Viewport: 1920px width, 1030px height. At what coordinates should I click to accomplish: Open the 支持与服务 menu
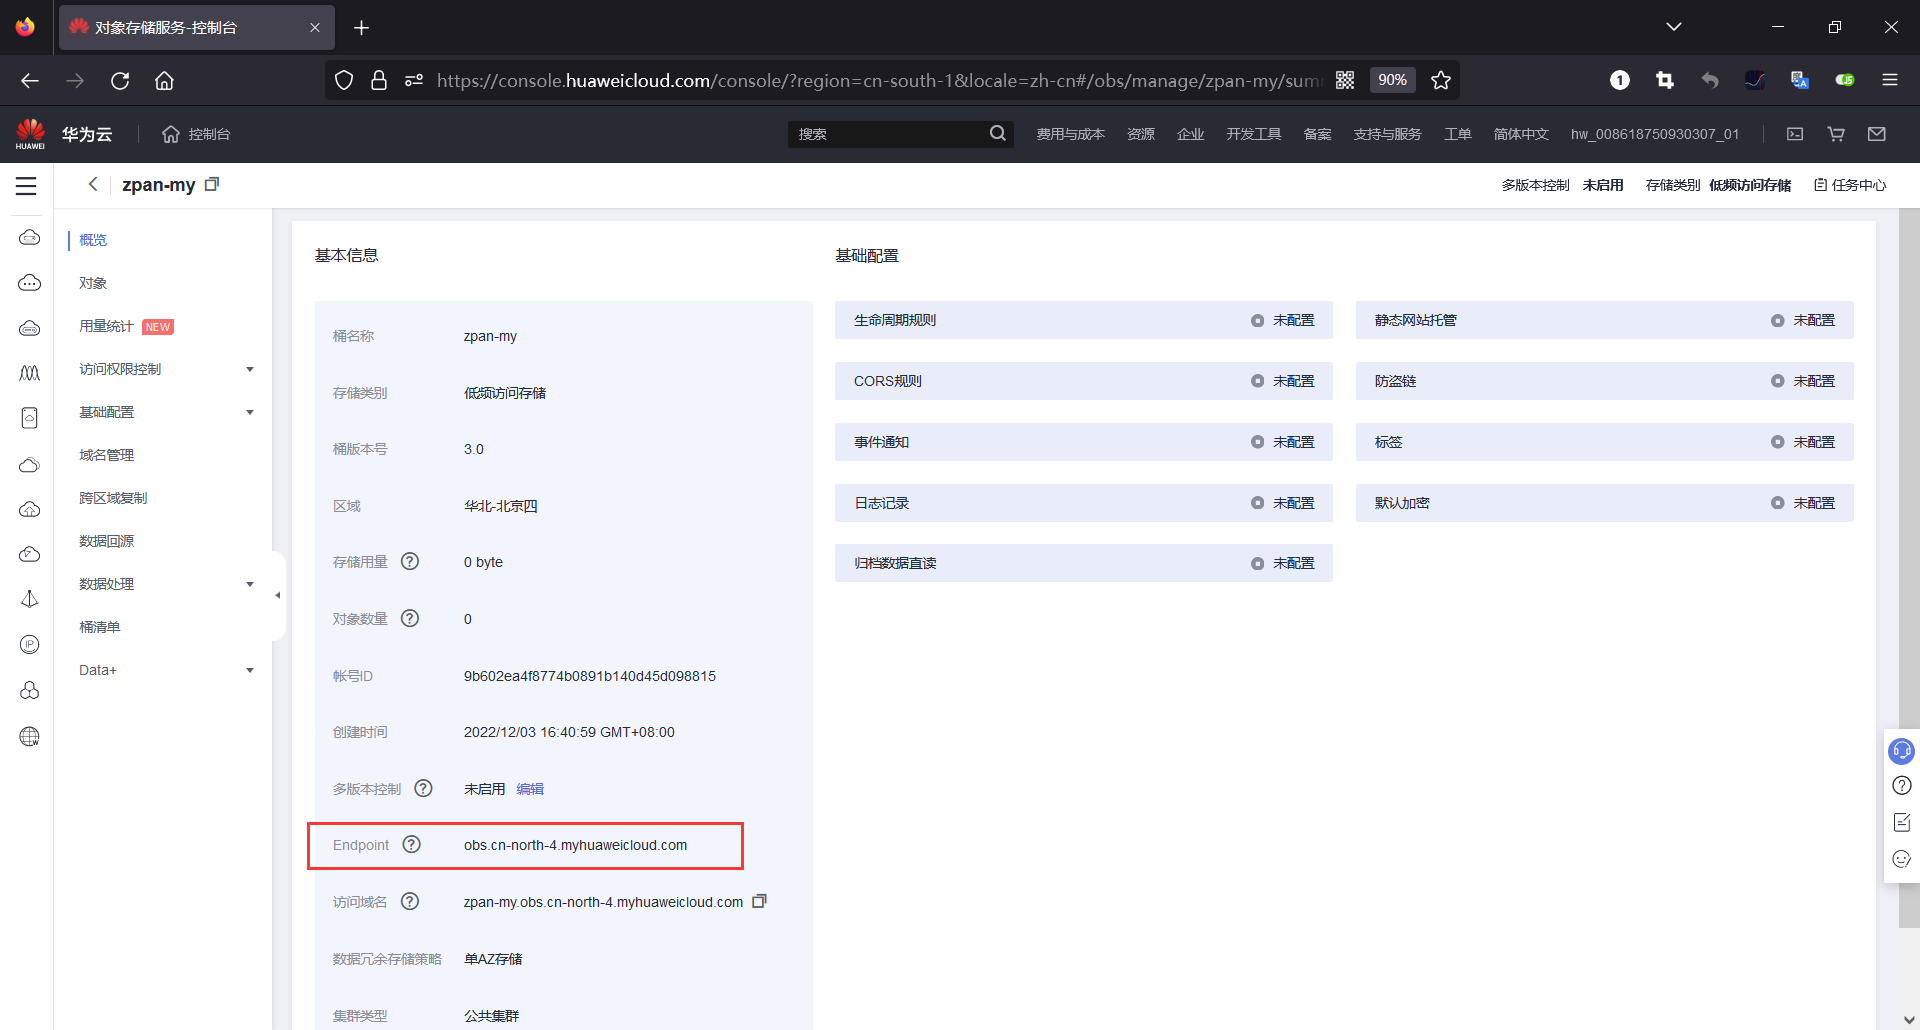click(x=1387, y=134)
